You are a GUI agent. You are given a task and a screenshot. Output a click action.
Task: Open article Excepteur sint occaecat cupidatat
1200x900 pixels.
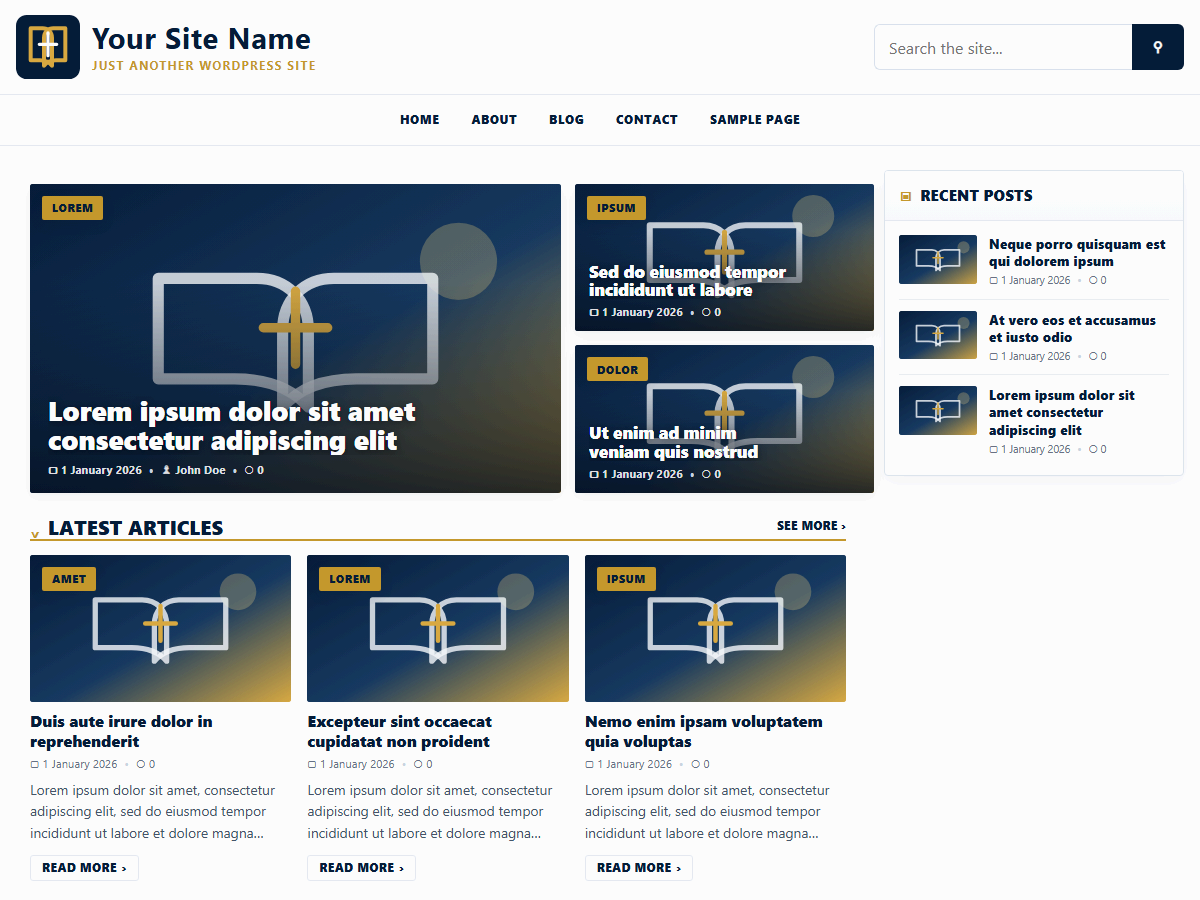[399, 732]
